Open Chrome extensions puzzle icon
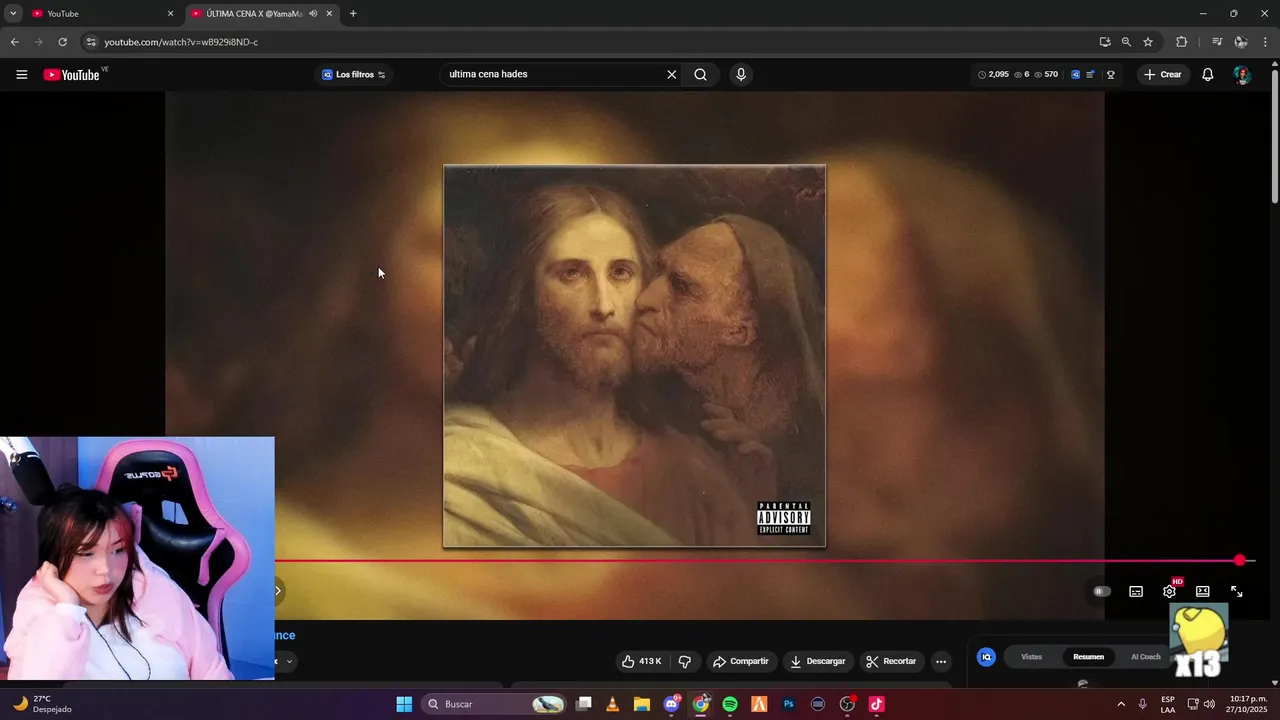This screenshot has height=720, width=1280. [x=1181, y=42]
